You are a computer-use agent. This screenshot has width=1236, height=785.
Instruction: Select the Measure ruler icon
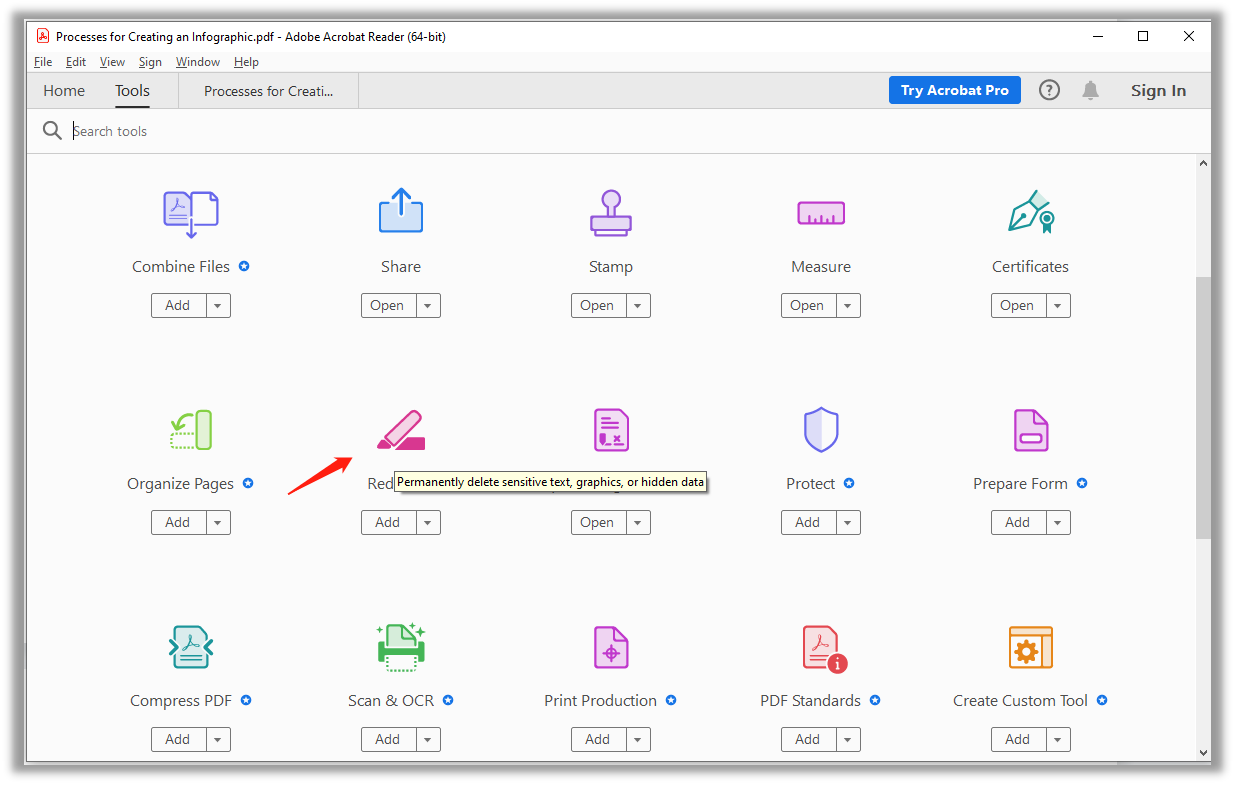point(821,213)
